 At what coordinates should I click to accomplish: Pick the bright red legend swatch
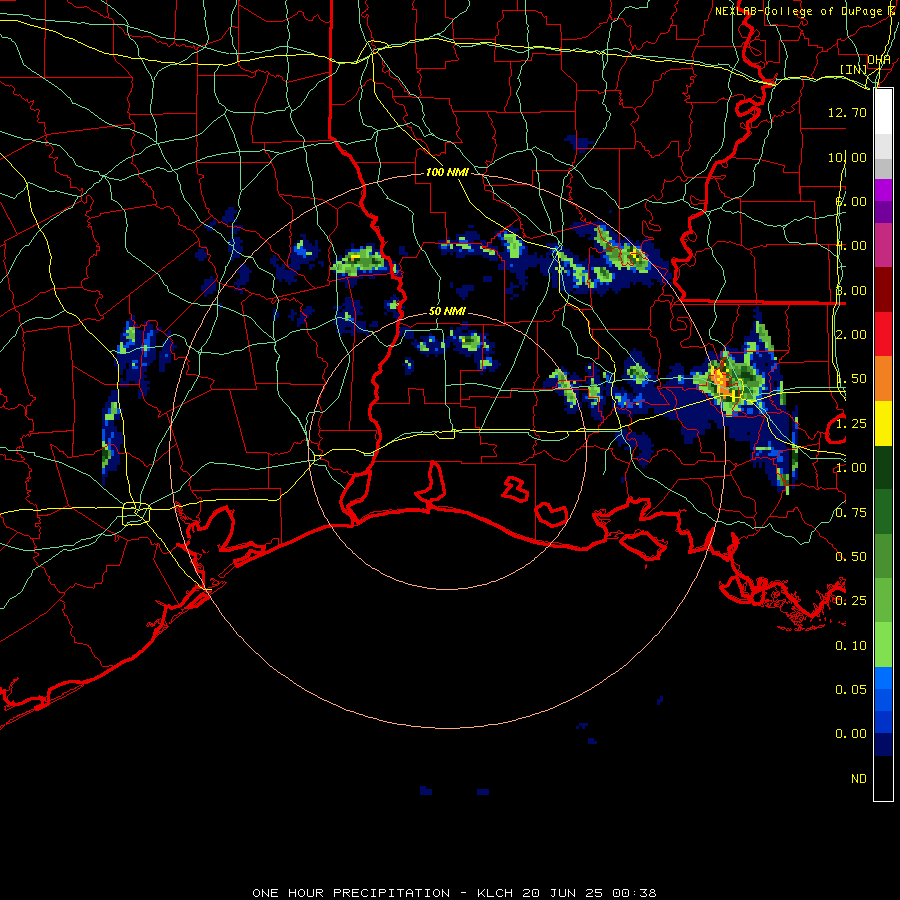883,334
